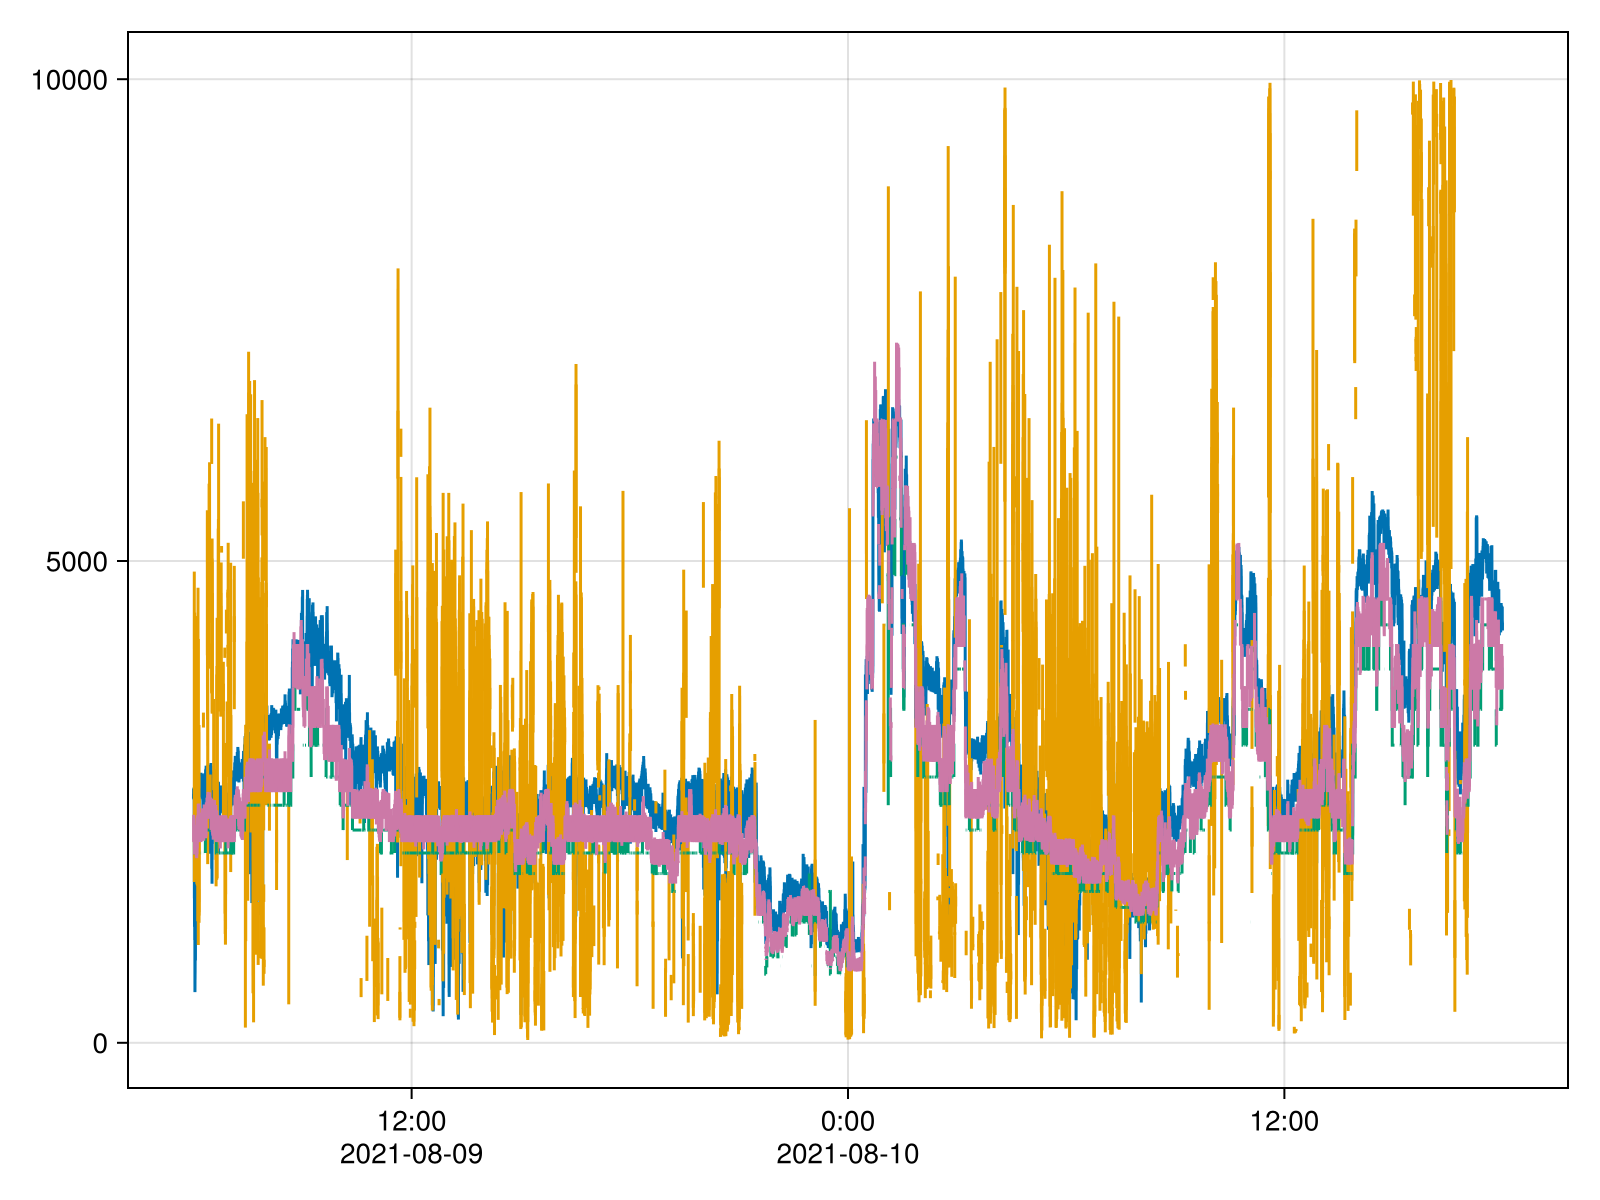1600x1200 pixels.
Task: Click the 2021-08-10 date label
Action: [x=847, y=1155]
